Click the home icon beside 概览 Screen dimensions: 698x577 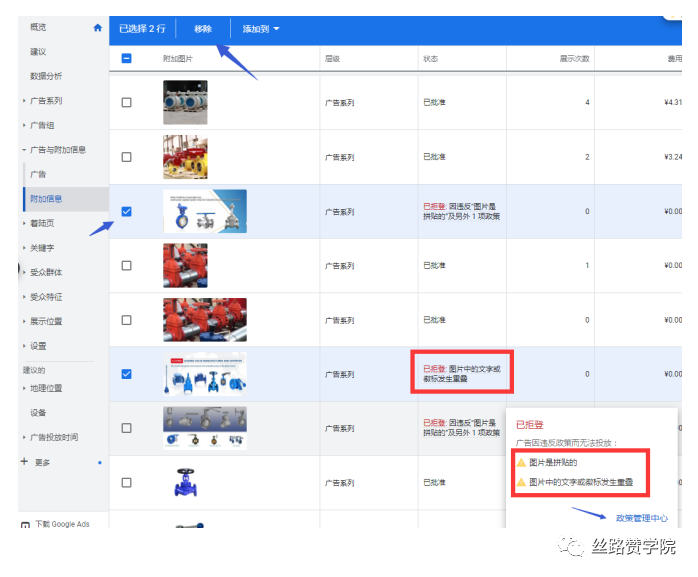tap(97, 28)
